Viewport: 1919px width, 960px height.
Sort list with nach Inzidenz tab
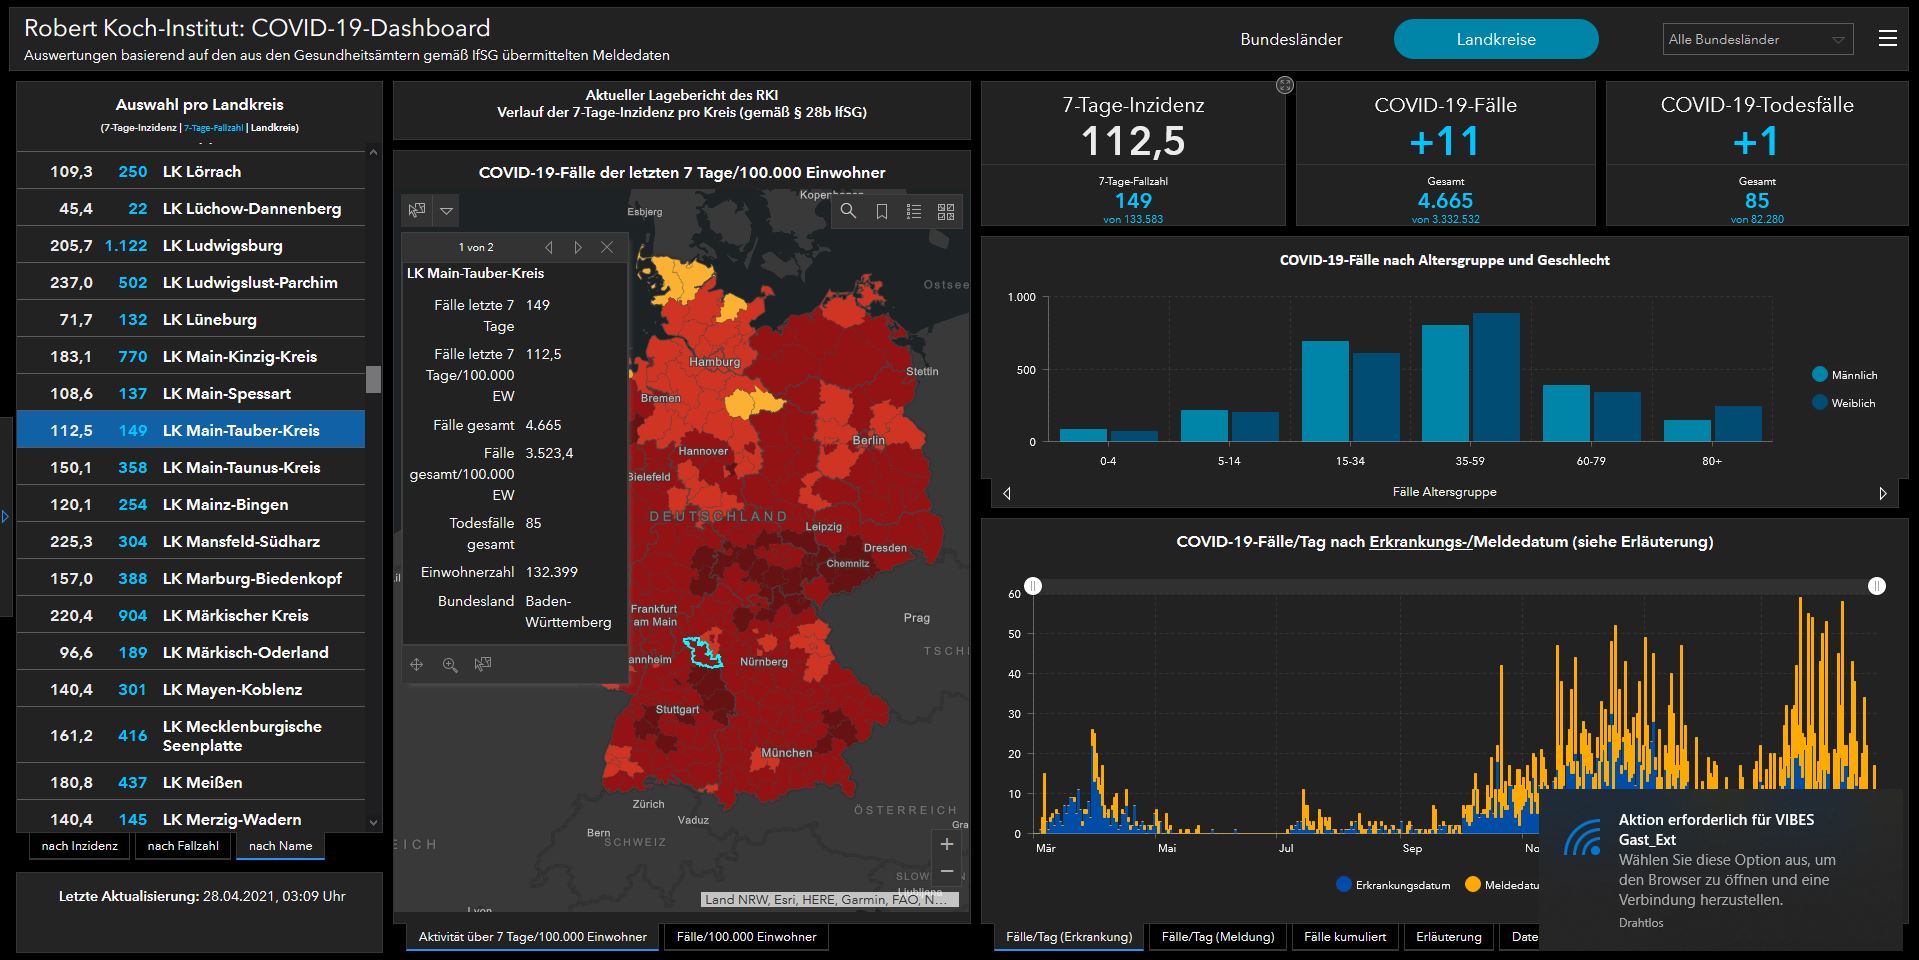80,846
